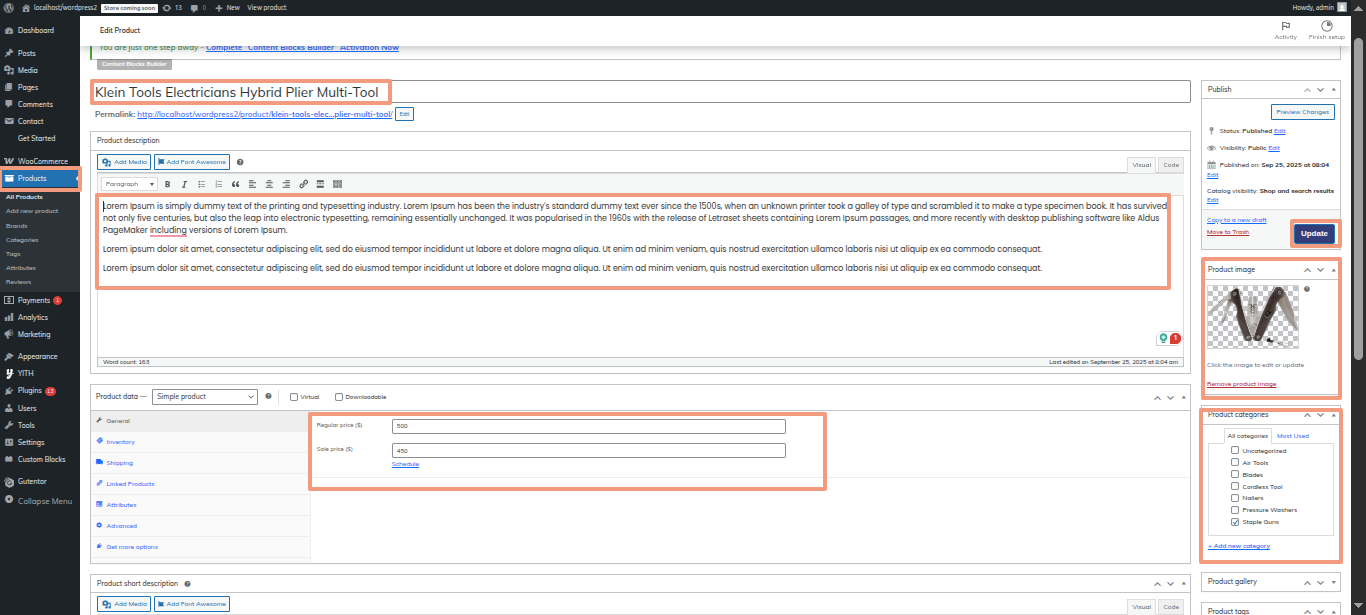Image resolution: width=1366 pixels, height=615 pixels.
Task: Enable the Downloadable product checkbox
Action: pyautogui.click(x=339, y=397)
